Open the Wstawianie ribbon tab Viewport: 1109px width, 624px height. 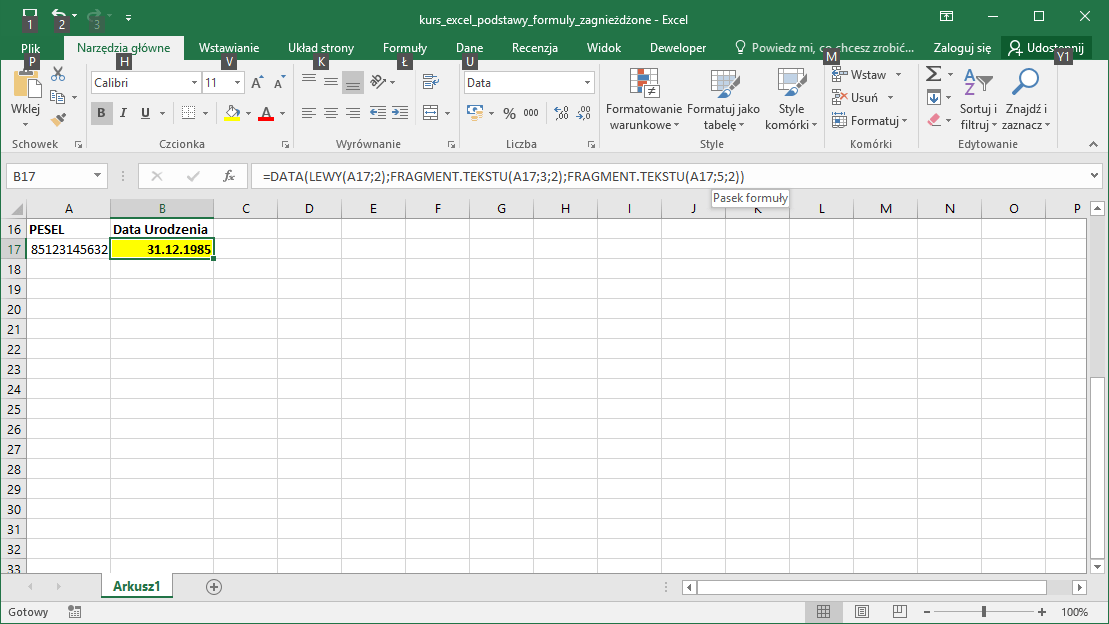[228, 47]
